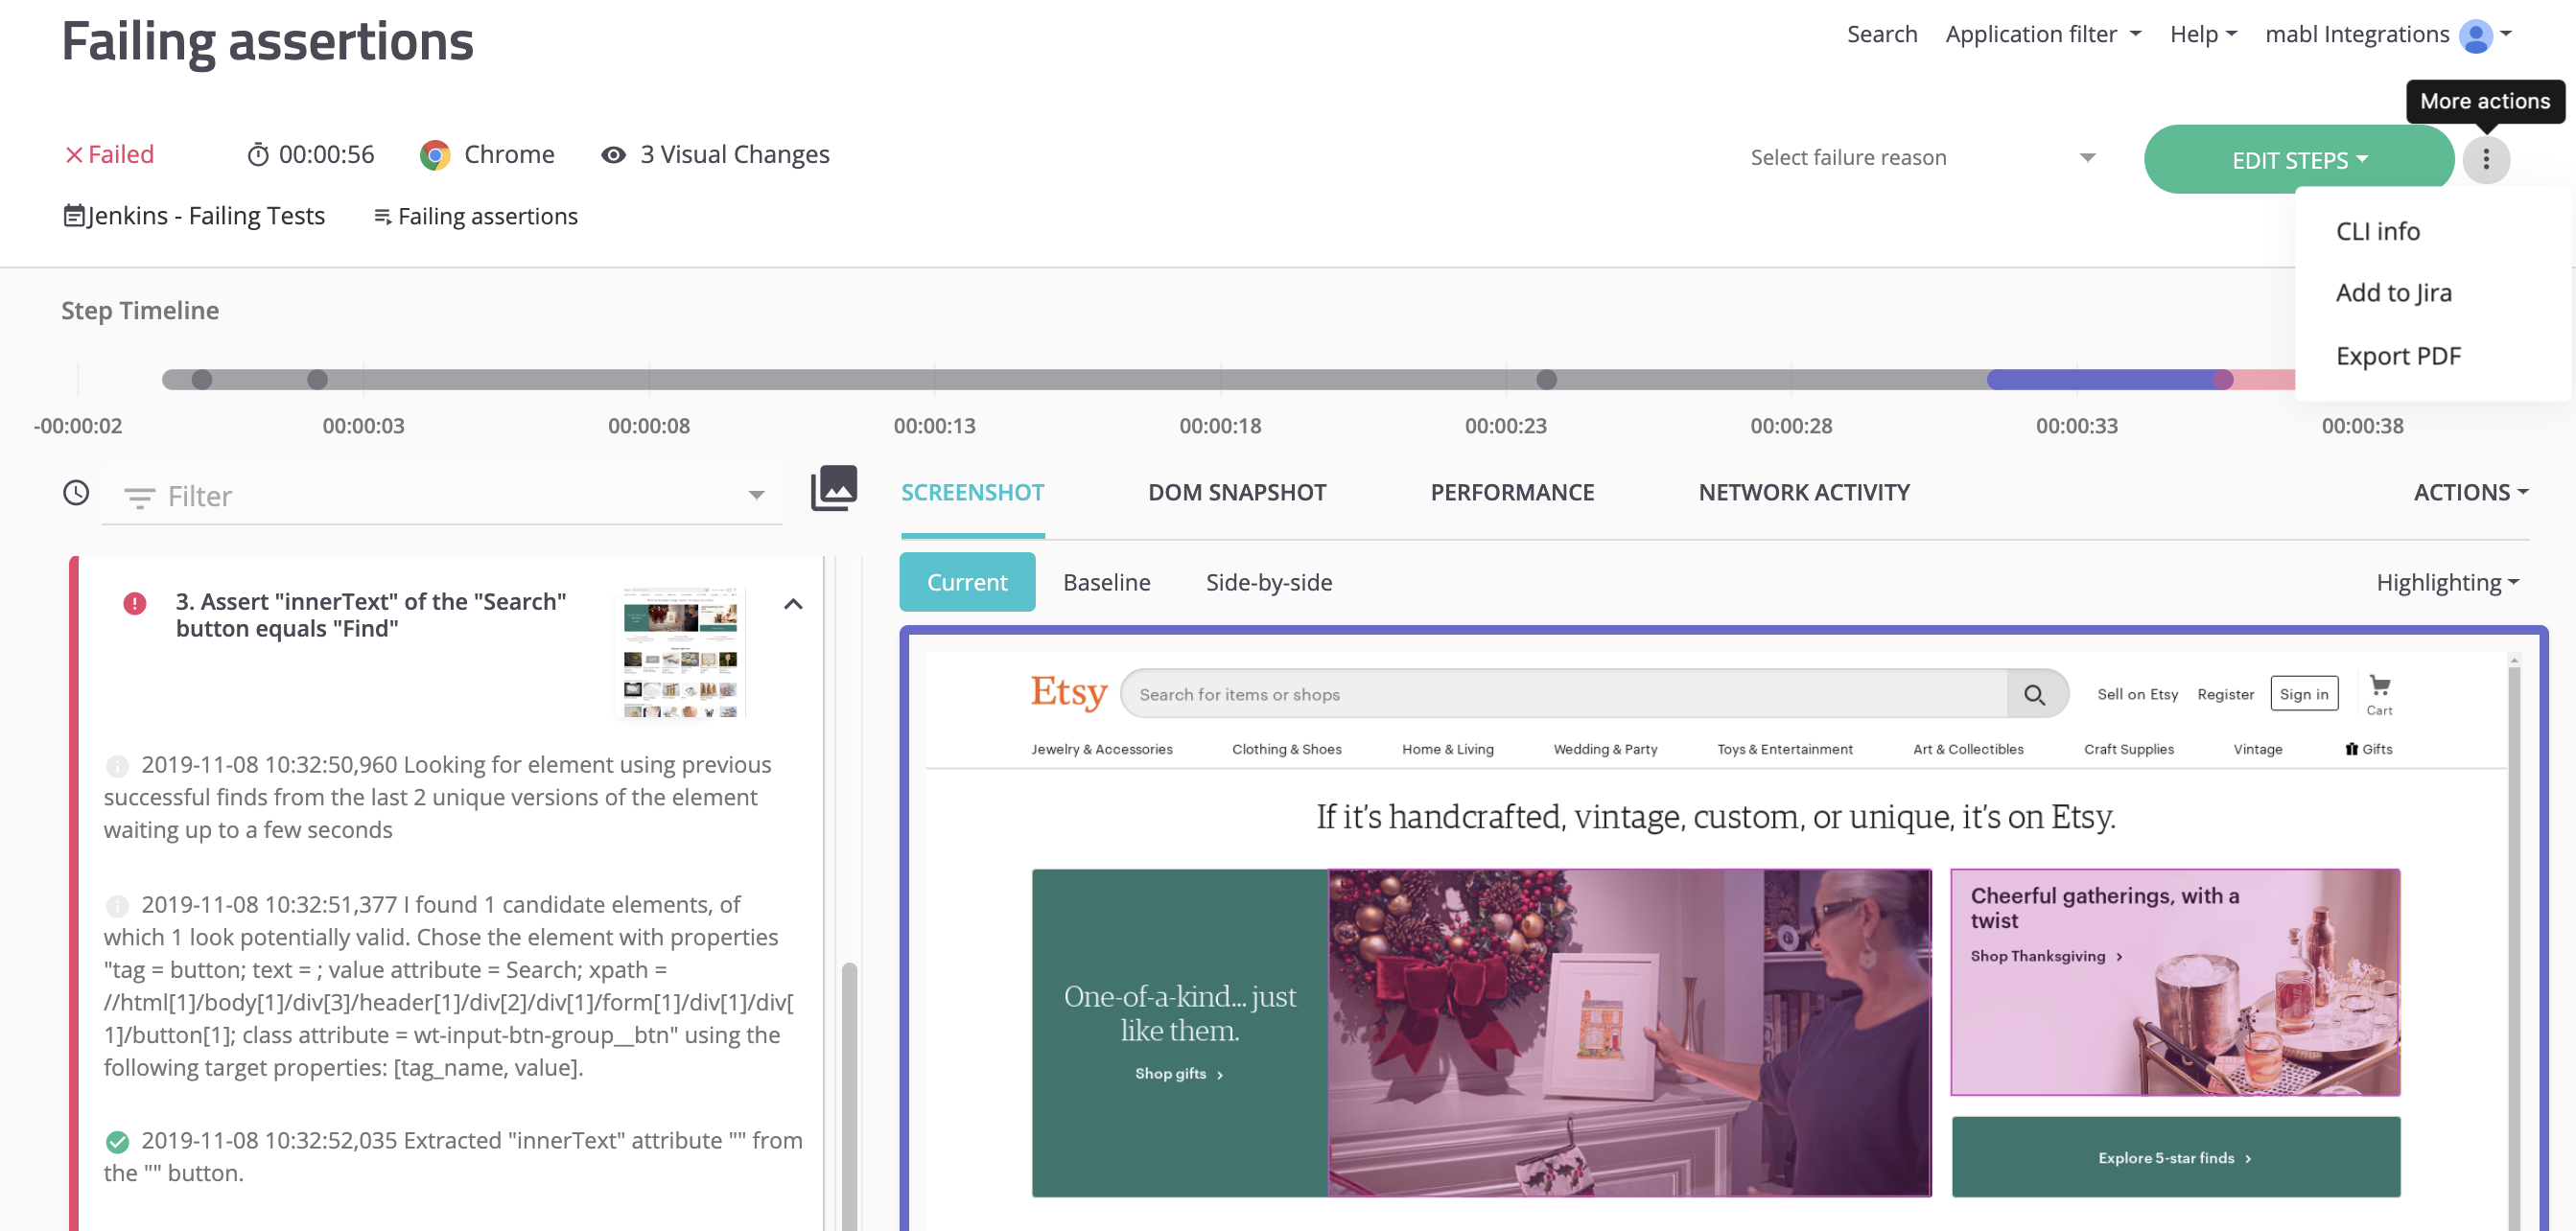Select the Side-by-side comparison view
The width and height of the screenshot is (2576, 1231).
(x=1268, y=582)
